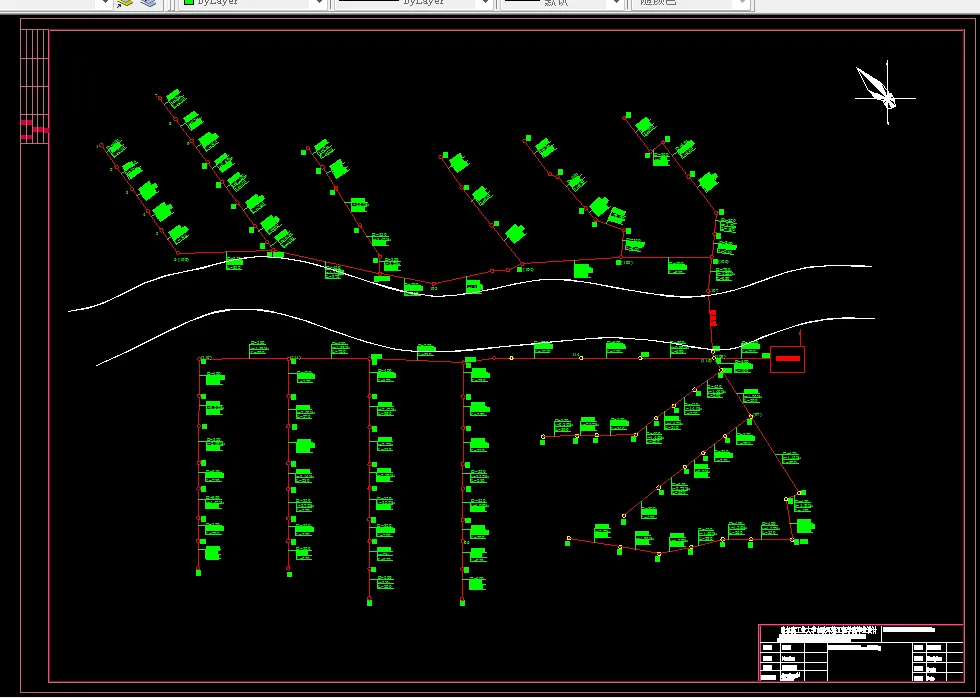The image size is (980, 698).
Task: Click the blue-gray layer stack toolbar icon
Action: 148,3
